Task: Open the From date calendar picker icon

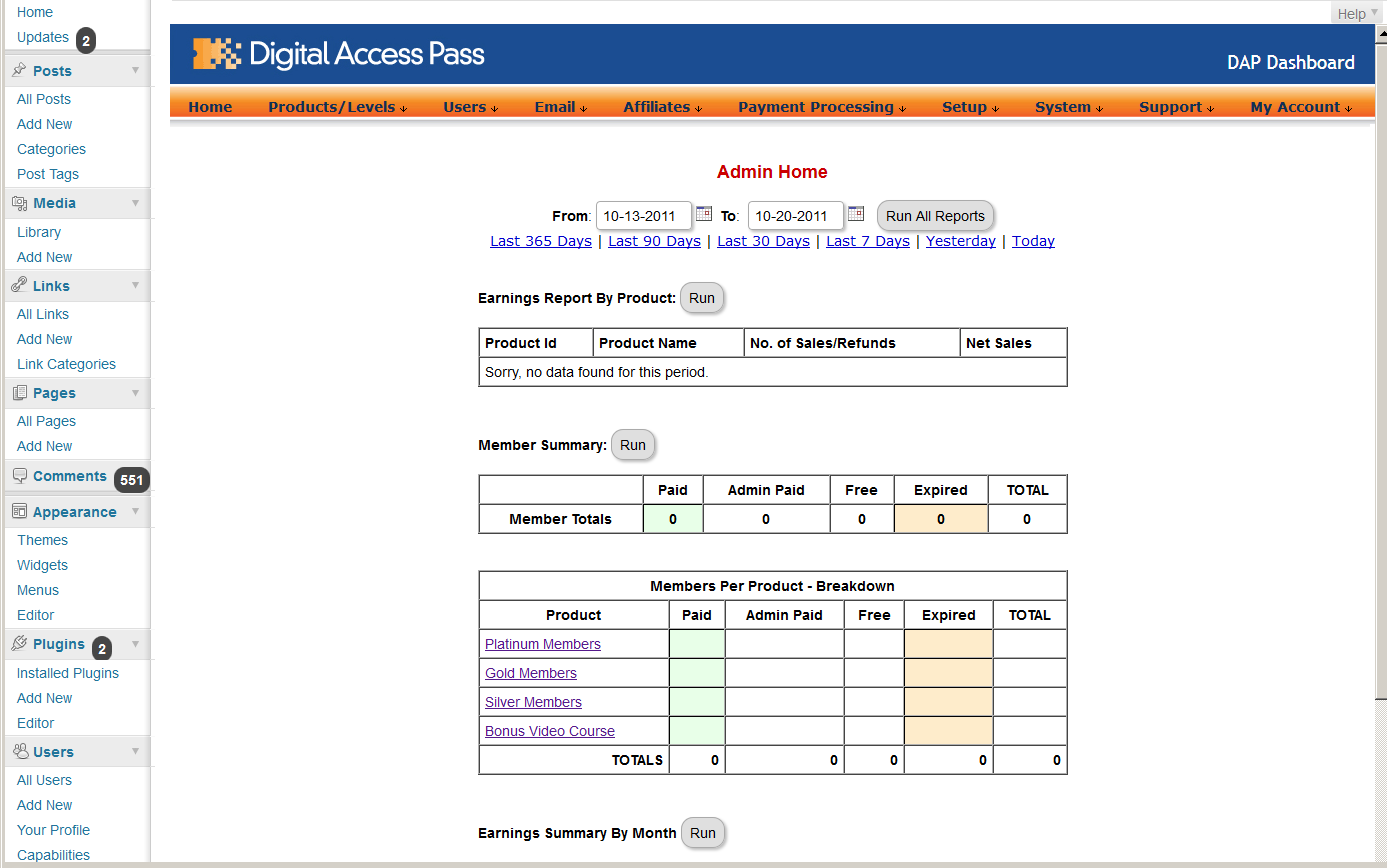Action: (704, 213)
